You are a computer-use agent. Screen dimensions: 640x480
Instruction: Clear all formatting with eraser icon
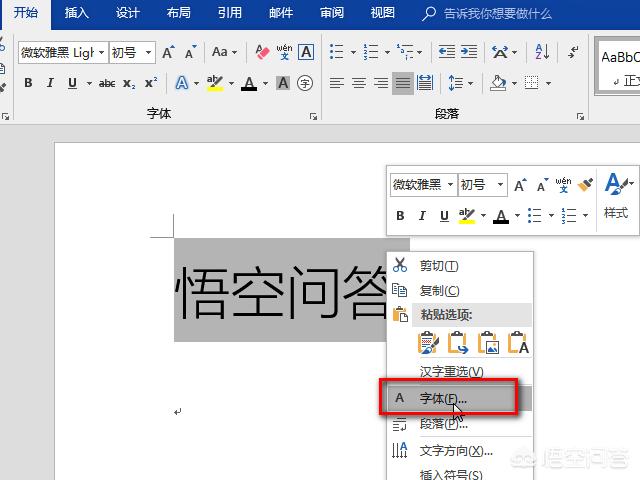click(x=262, y=52)
